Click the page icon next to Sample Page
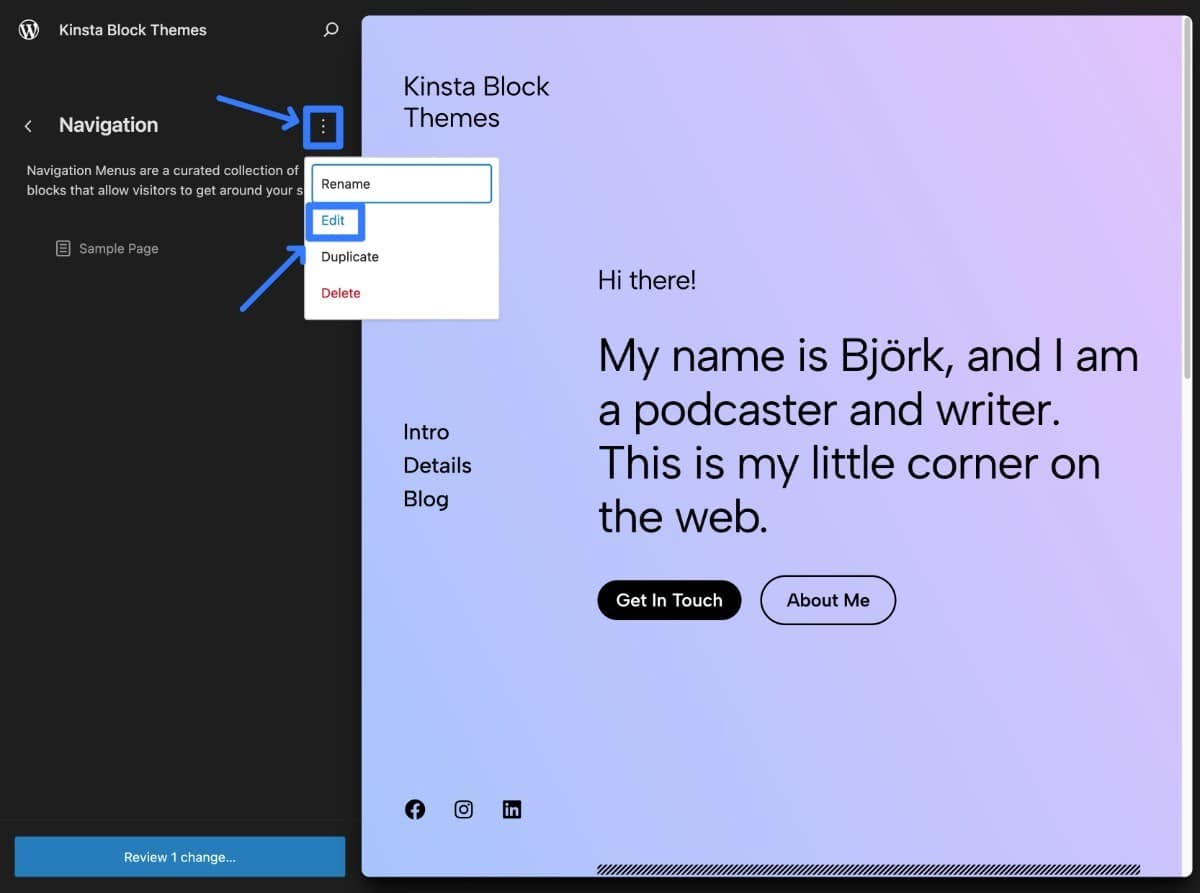1200x893 pixels. coord(63,248)
